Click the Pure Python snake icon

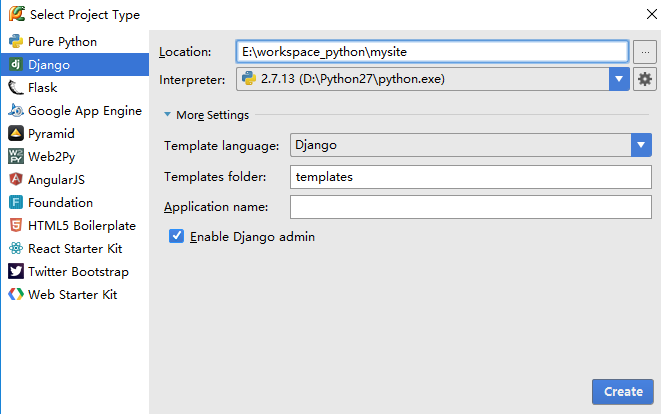point(16,41)
